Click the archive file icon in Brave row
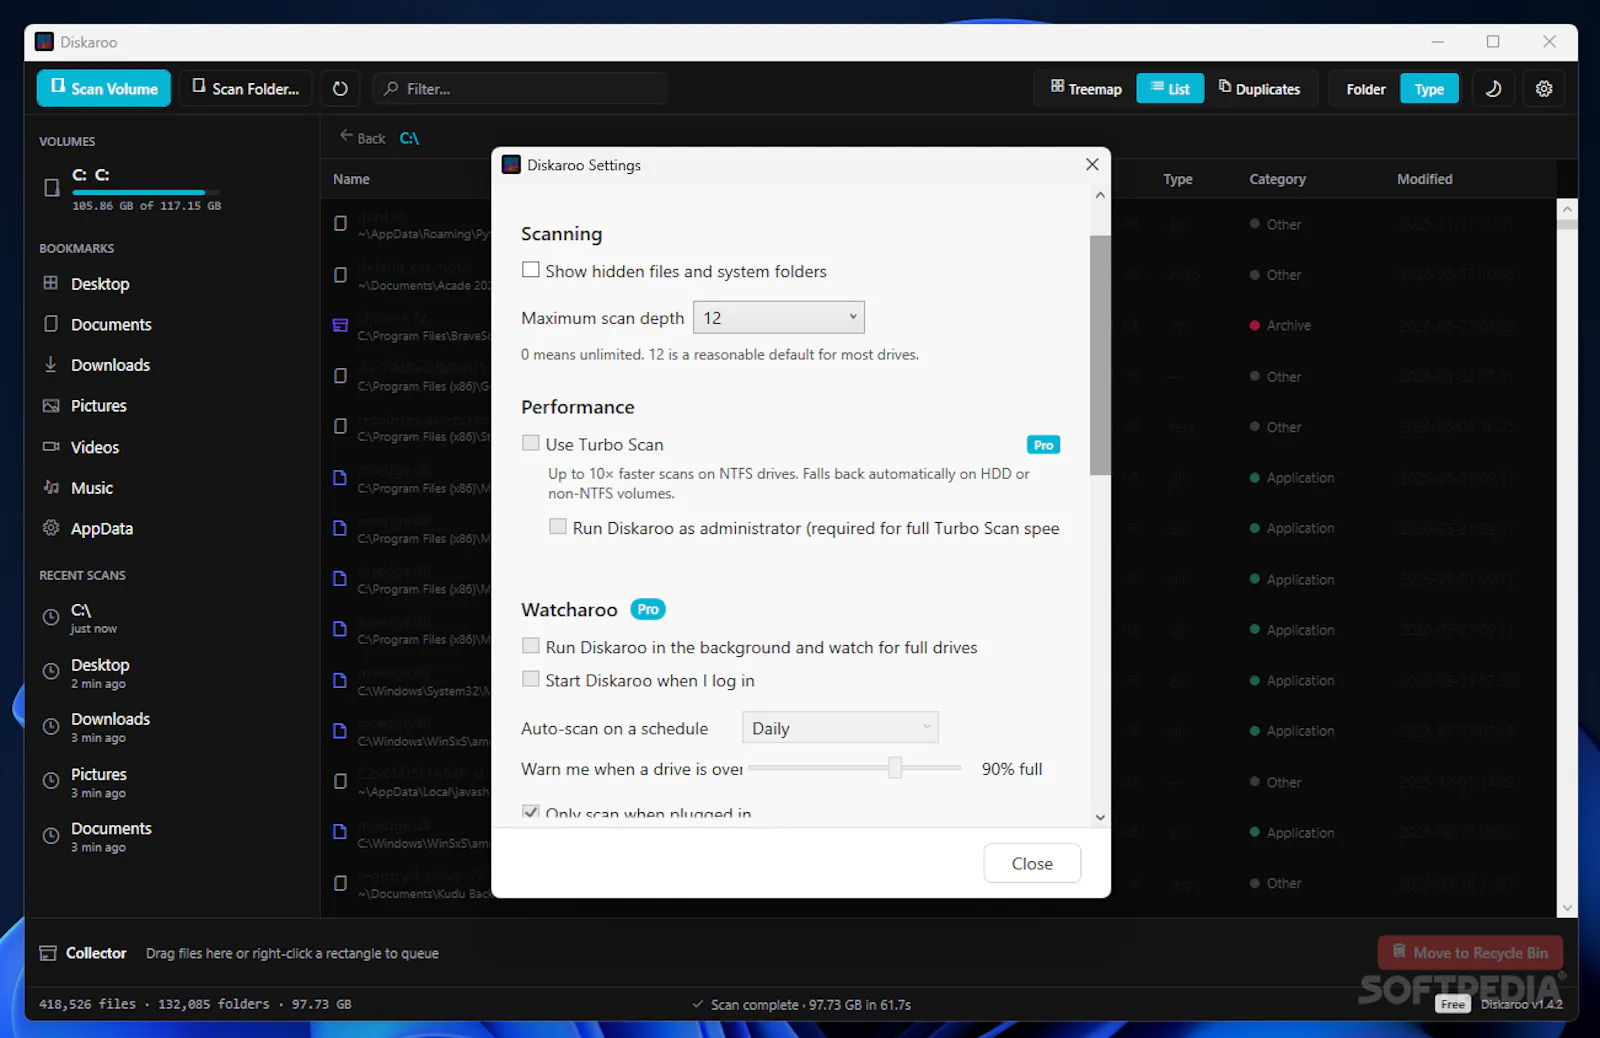1600x1038 pixels. 340,325
